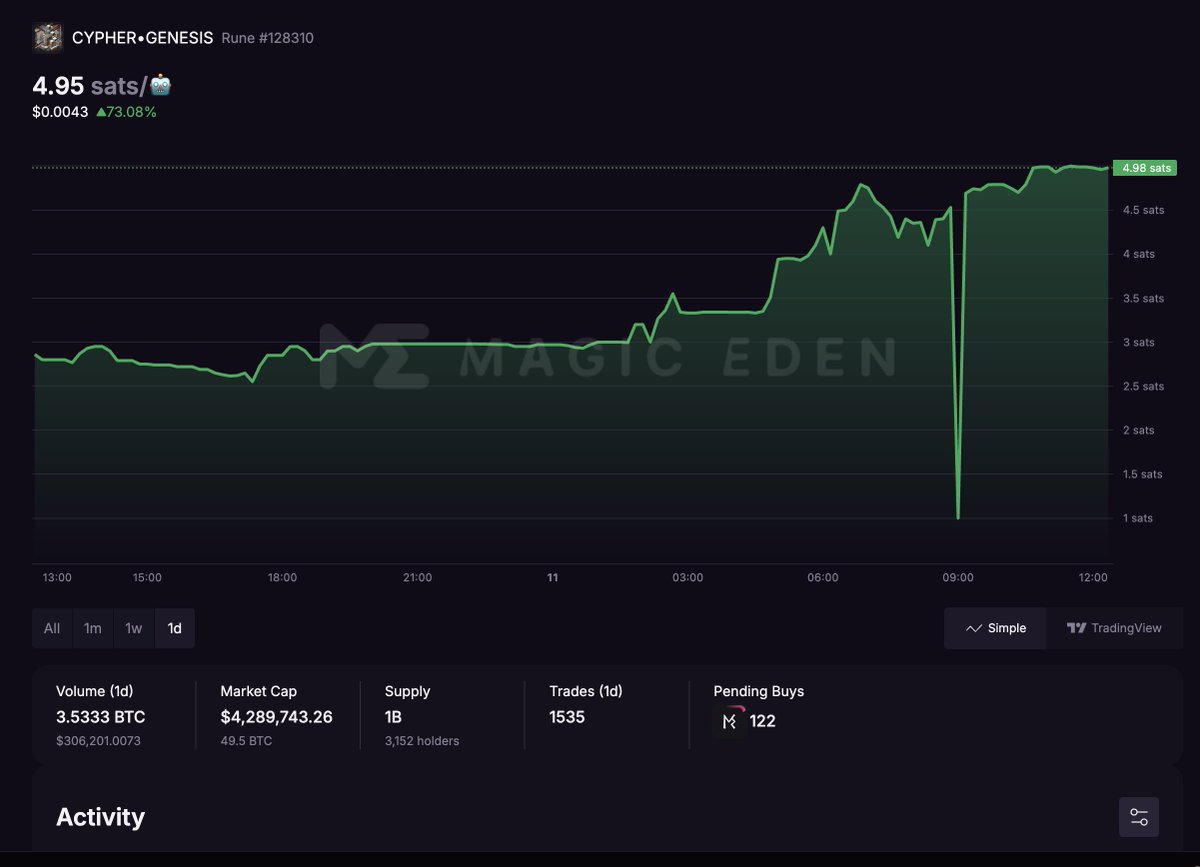Click the 06:00 time axis label
Screen dimensions: 1200x867
tap(823, 578)
